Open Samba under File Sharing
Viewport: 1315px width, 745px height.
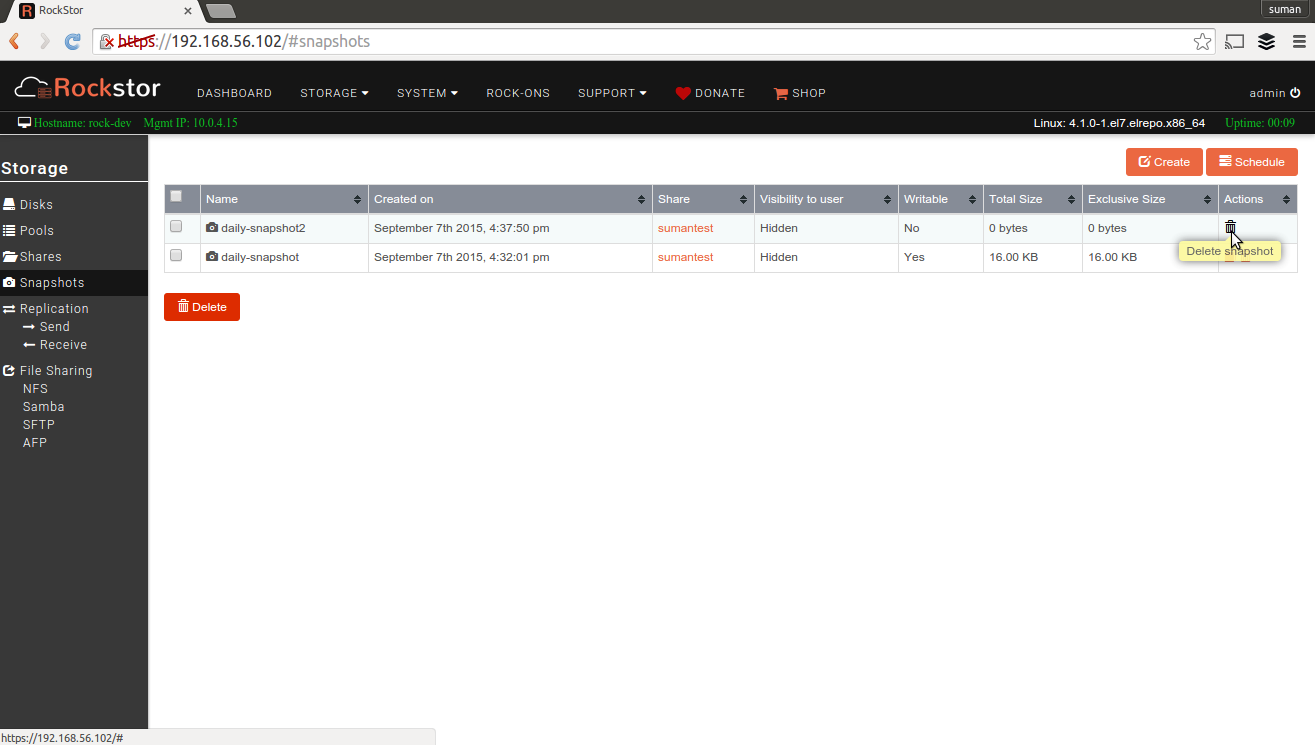point(43,407)
